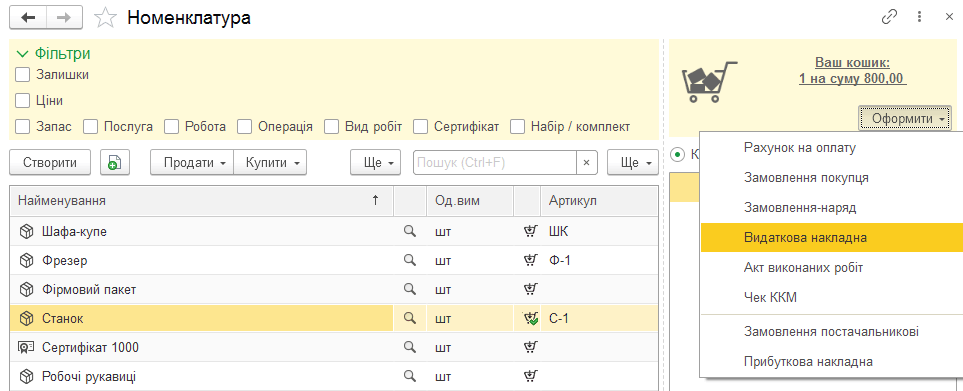Copy link using the chain icon
Viewport: 963px width, 391px height.
[889, 17]
